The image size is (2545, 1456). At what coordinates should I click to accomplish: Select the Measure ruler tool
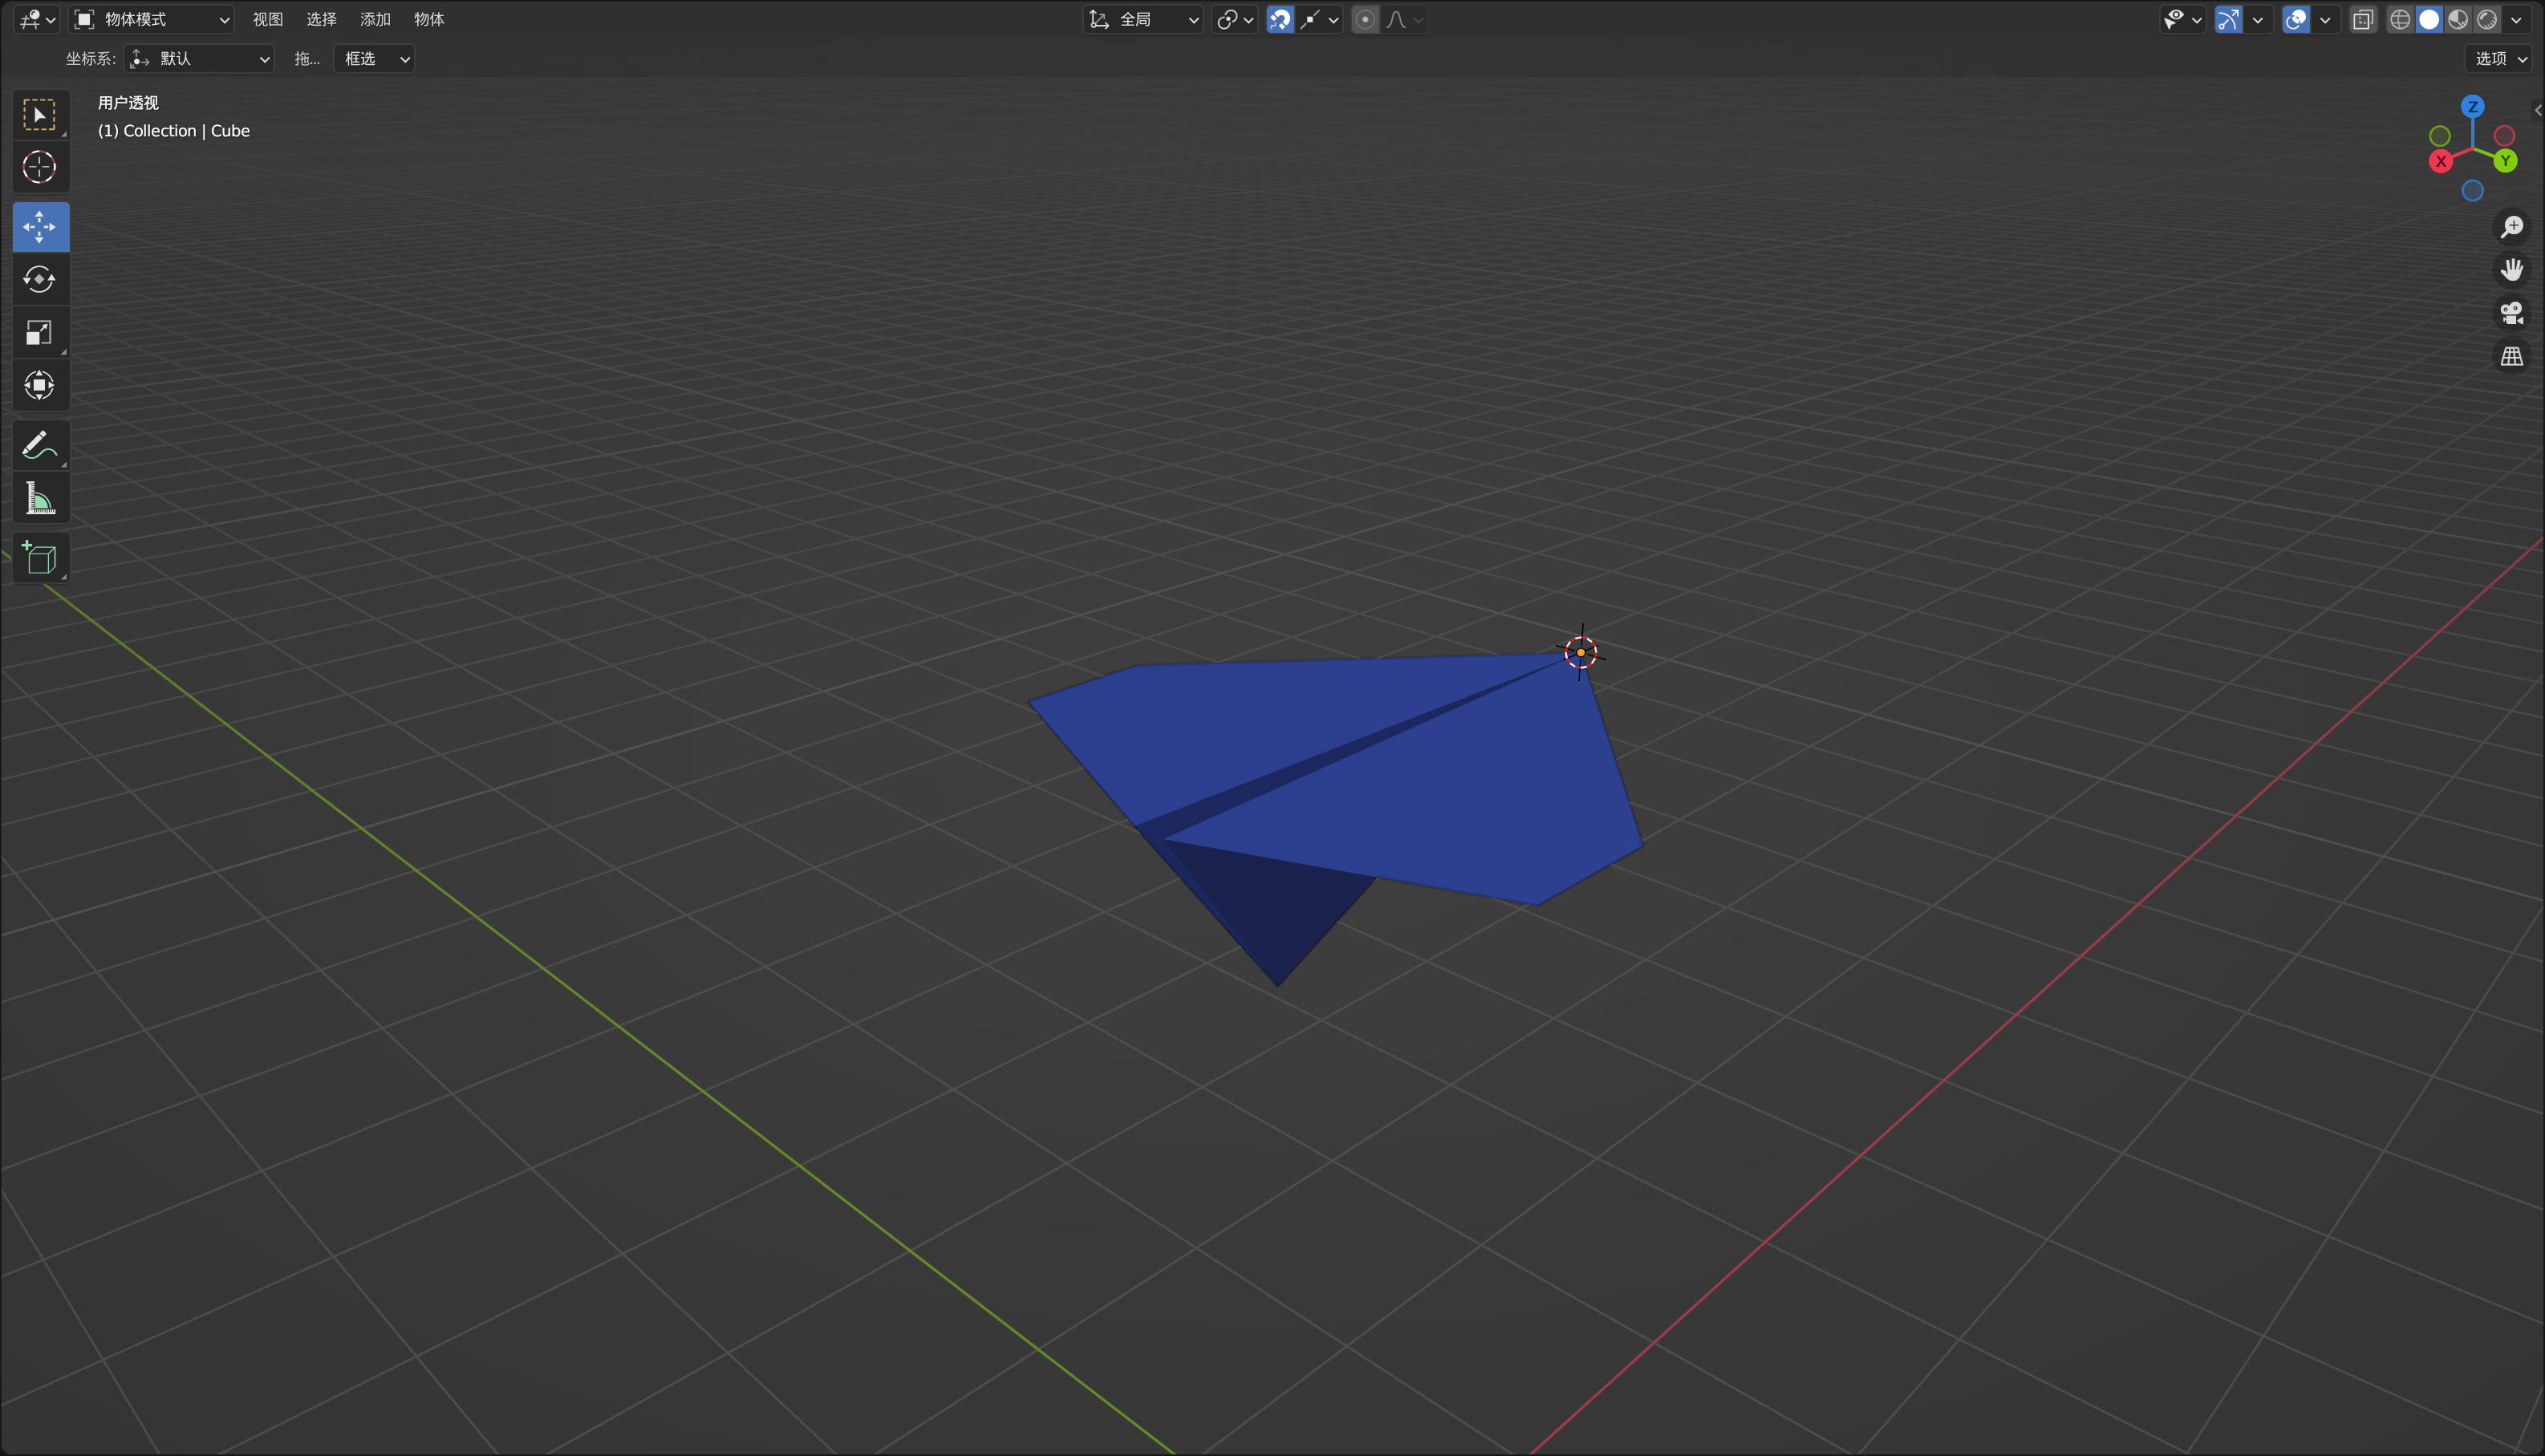(40, 498)
